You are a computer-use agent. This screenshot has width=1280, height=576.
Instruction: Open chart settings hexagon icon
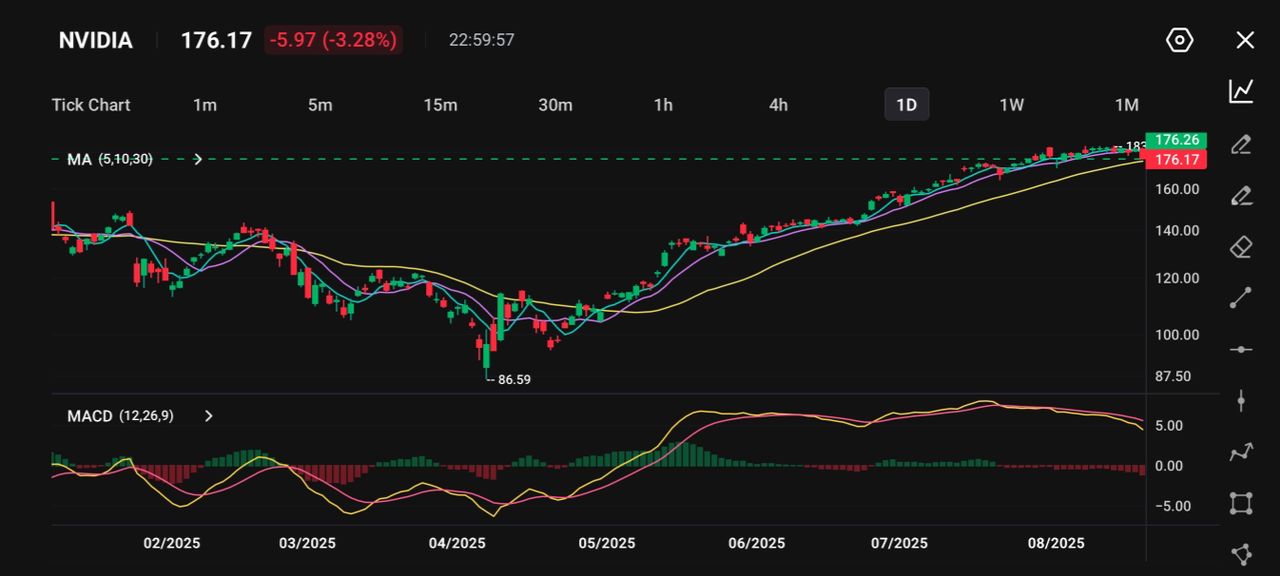[x=1180, y=40]
